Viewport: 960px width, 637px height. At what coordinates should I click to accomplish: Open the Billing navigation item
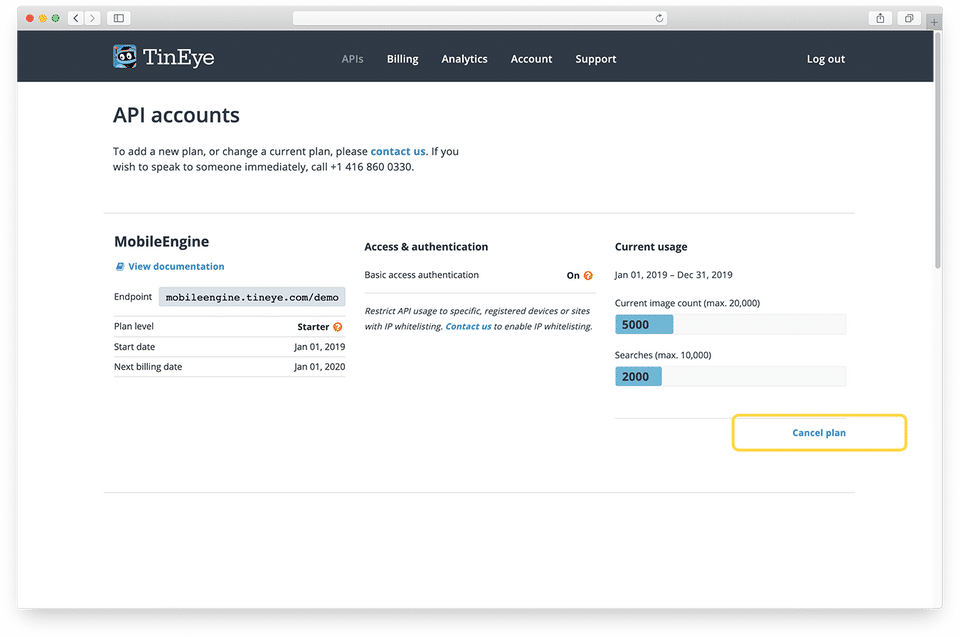click(x=402, y=59)
